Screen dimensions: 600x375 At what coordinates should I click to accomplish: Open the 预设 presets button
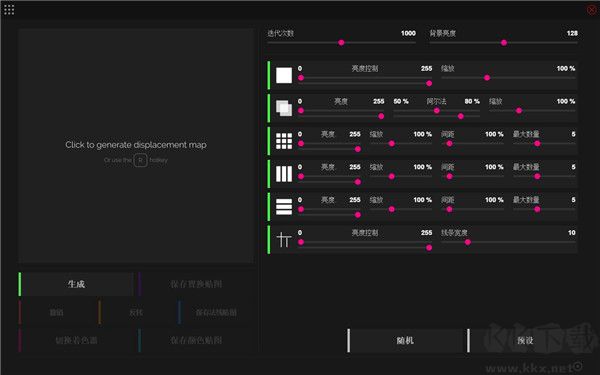pyautogui.click(x=525, y=340)
